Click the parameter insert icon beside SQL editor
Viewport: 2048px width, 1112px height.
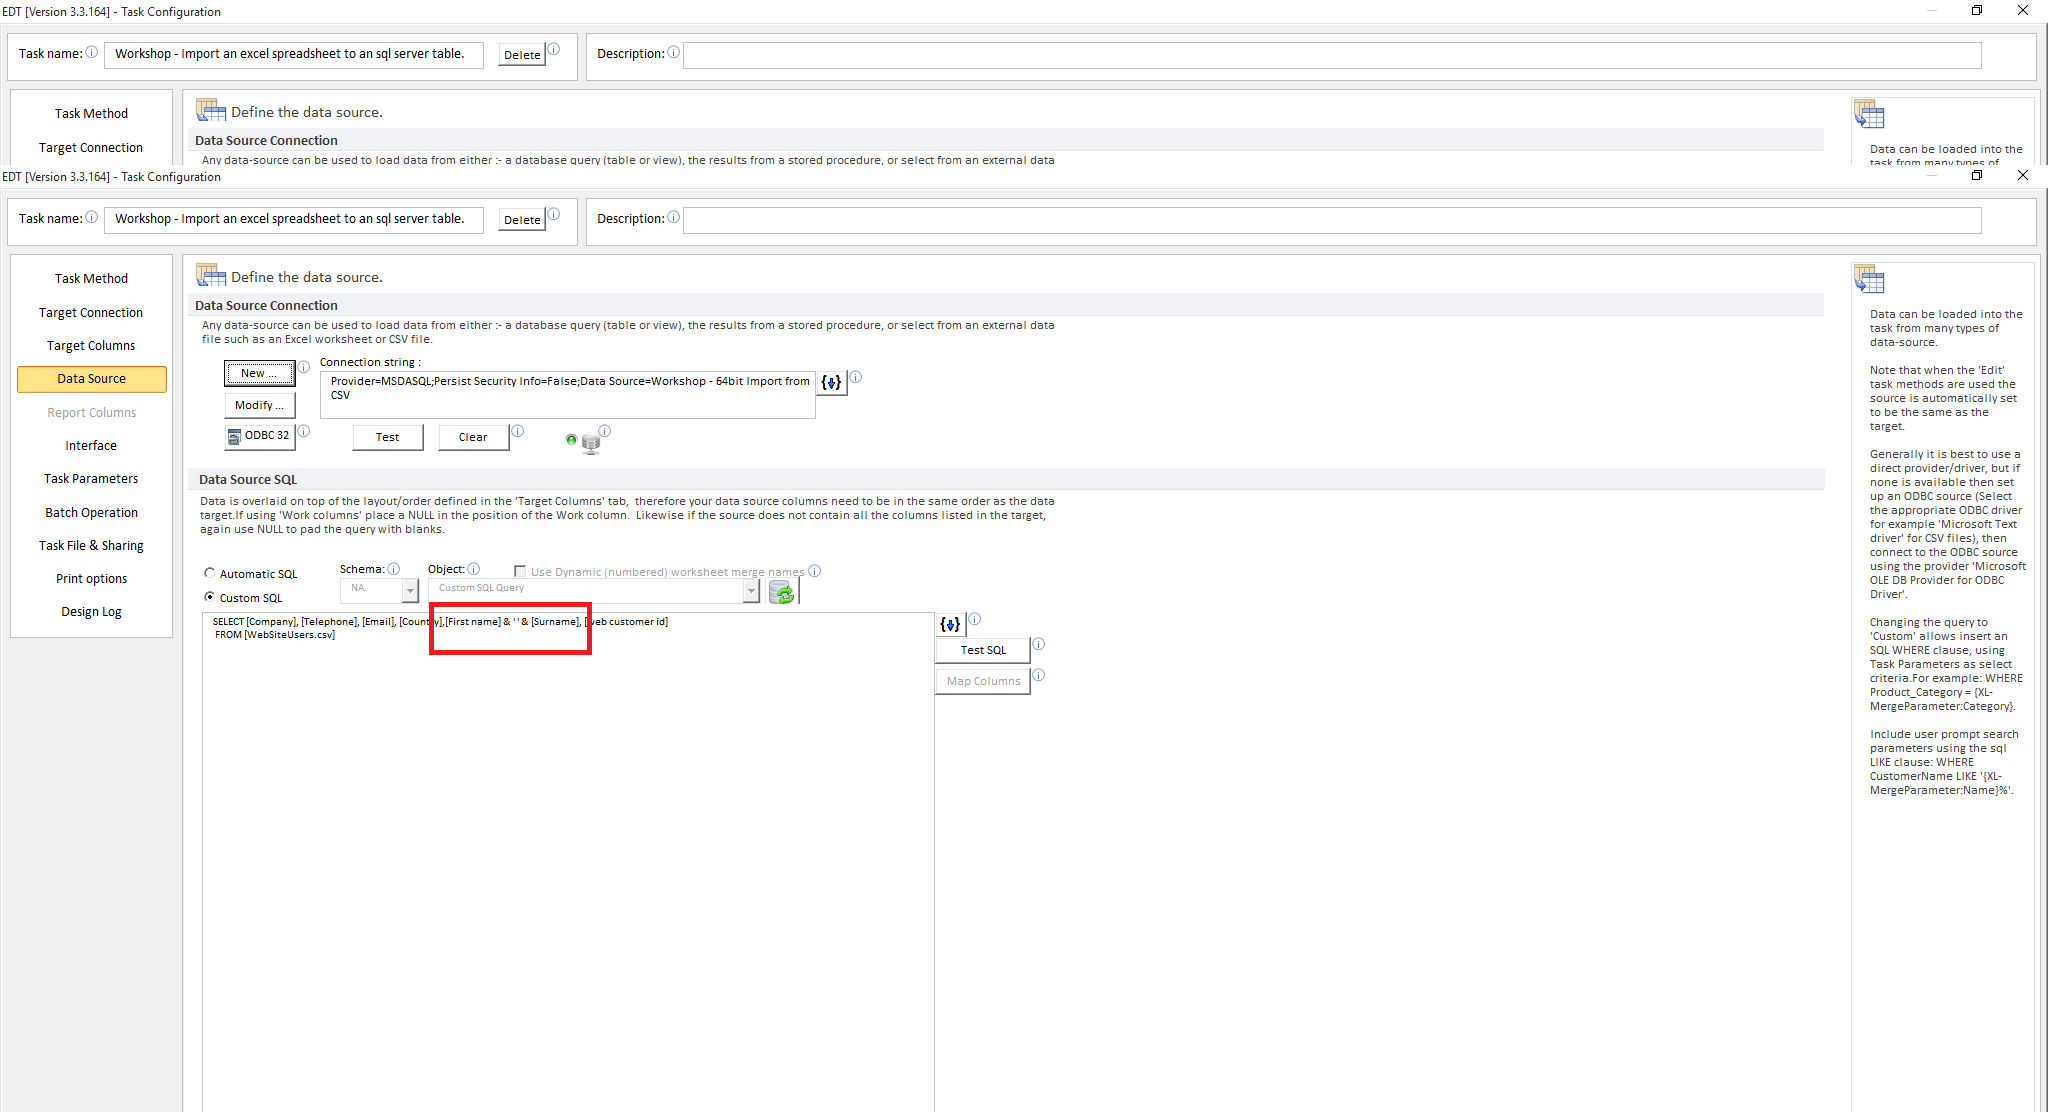(x=950, y=624)
